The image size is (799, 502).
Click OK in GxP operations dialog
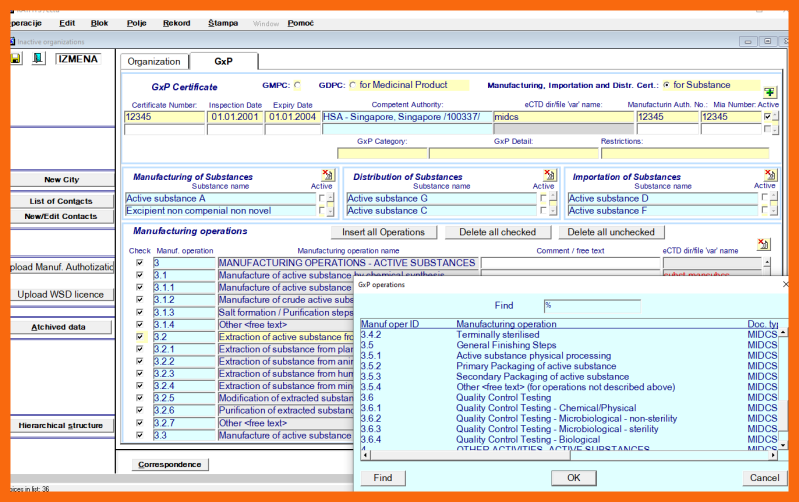tap(573, 478)
